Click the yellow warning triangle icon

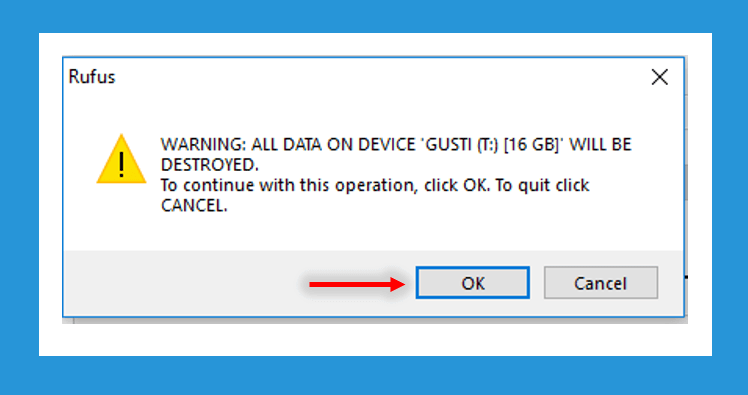coord(121,159)
